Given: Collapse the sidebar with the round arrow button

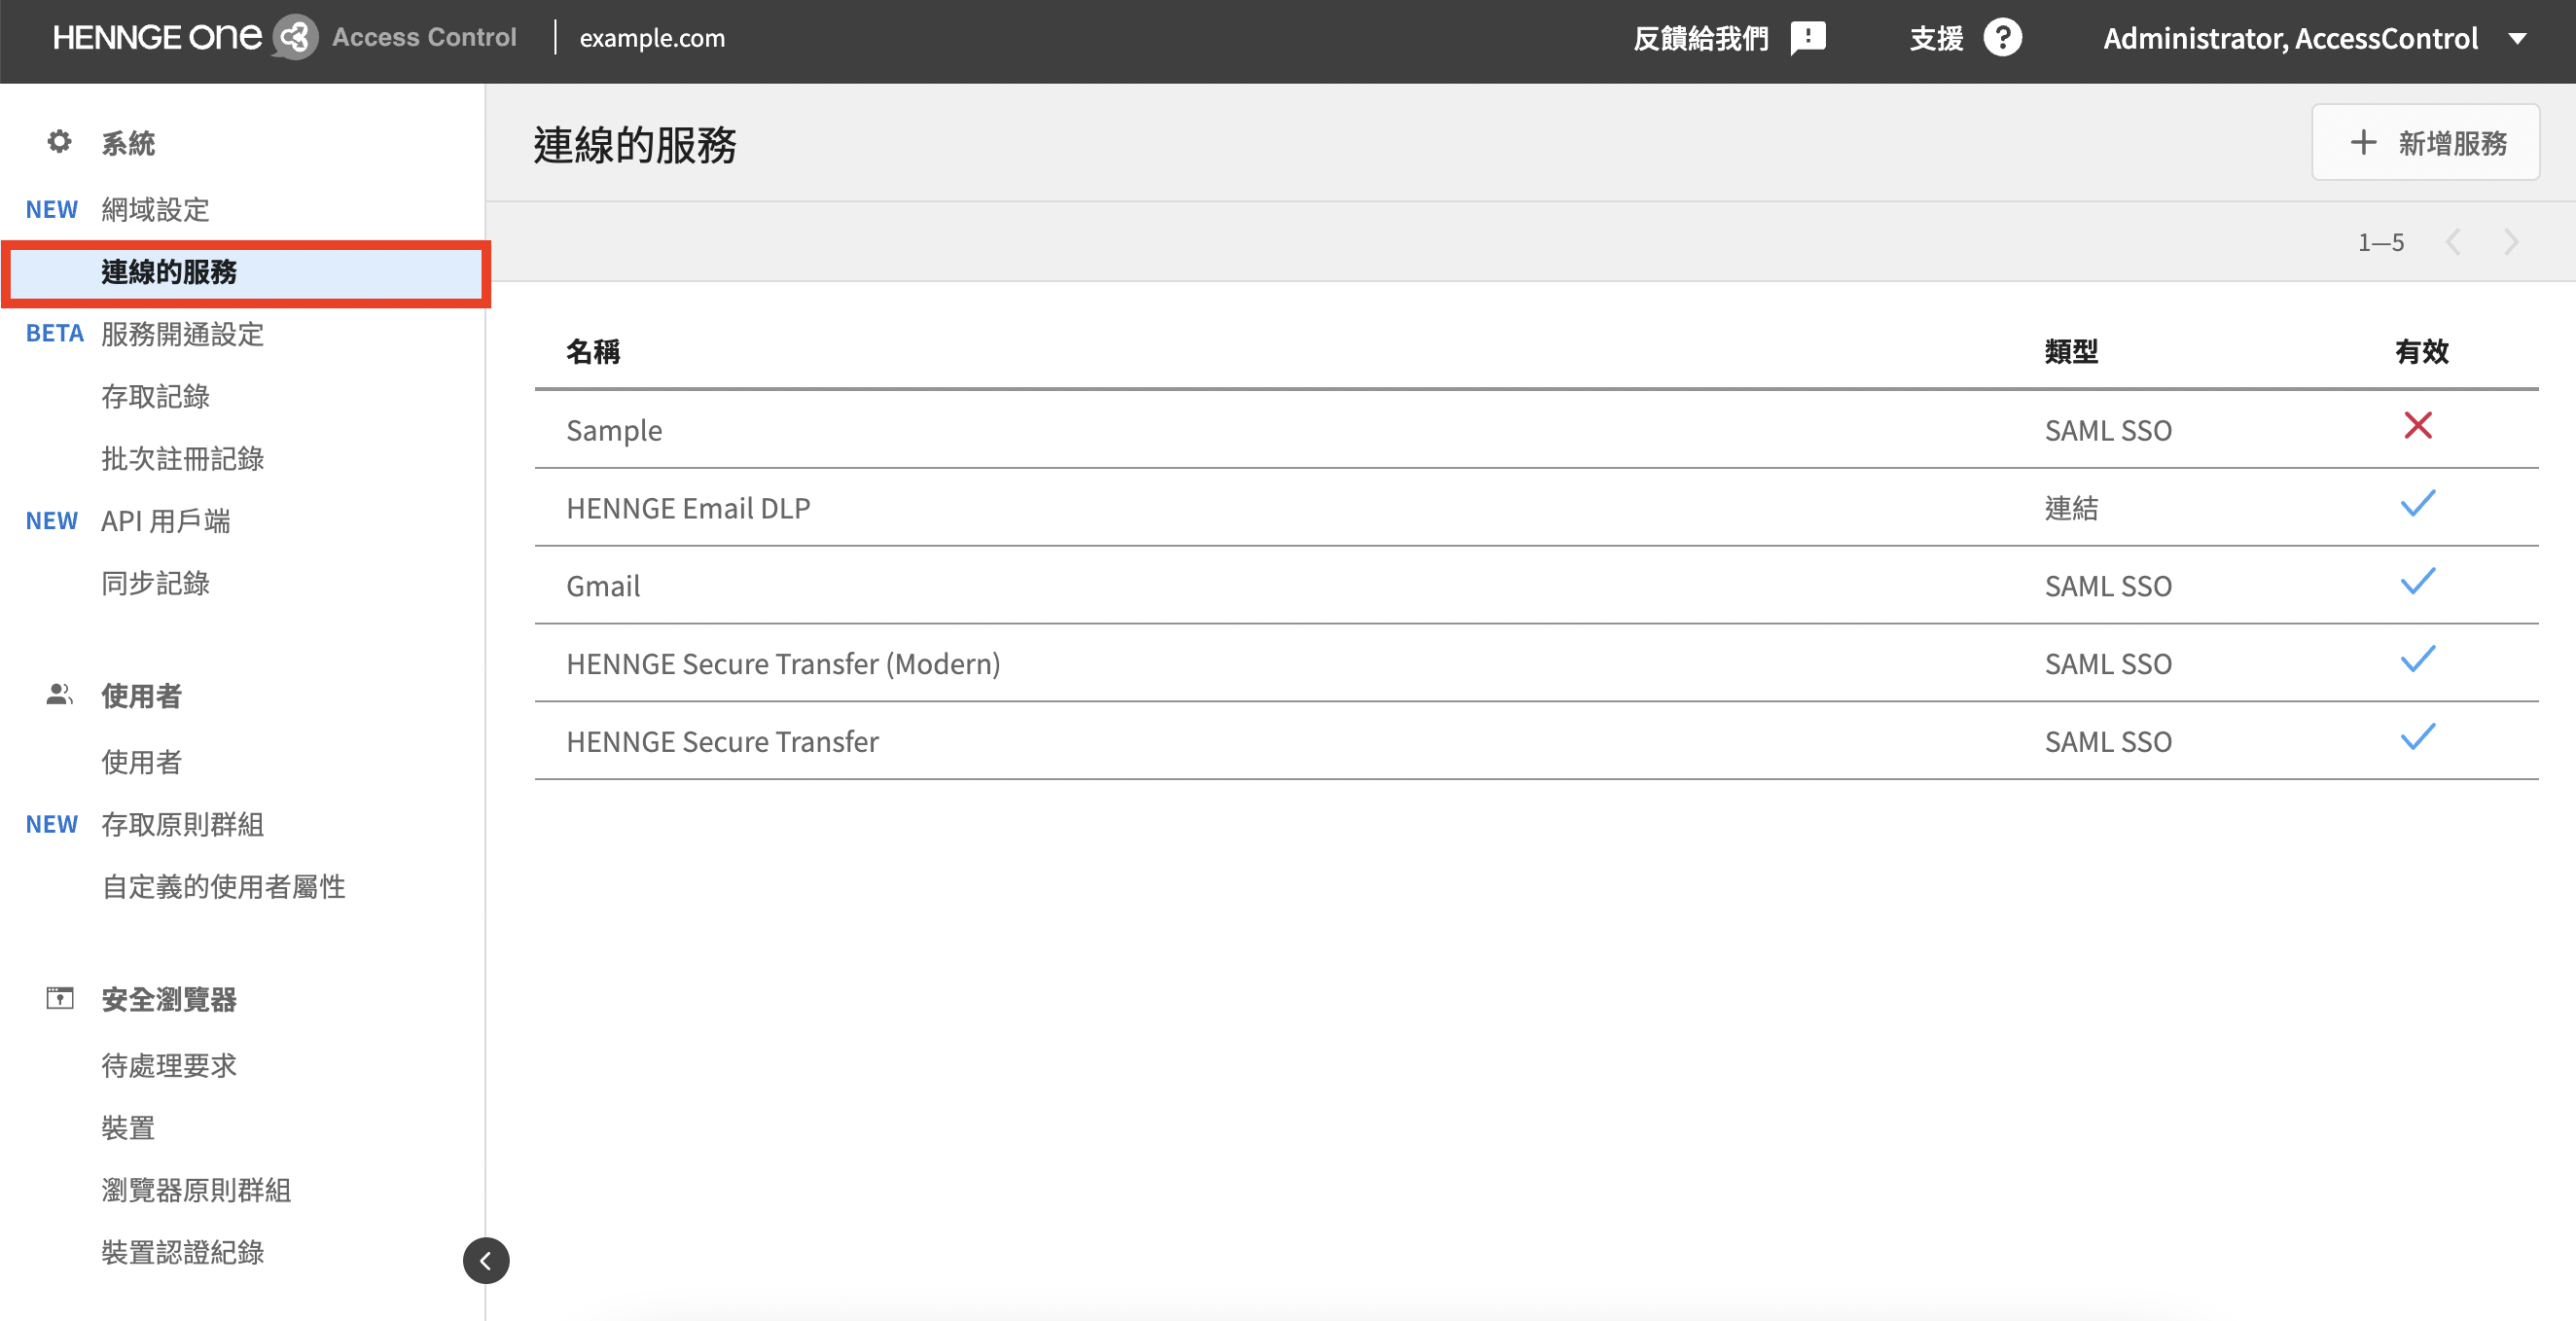Looking at the screenshot, I should (x=486, y=1260).
